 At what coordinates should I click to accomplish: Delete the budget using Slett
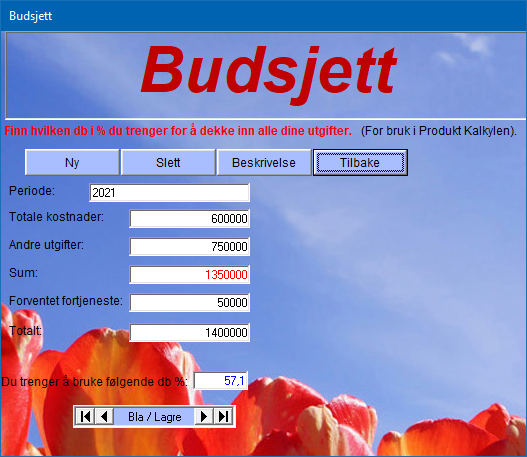tap(168, 163)
